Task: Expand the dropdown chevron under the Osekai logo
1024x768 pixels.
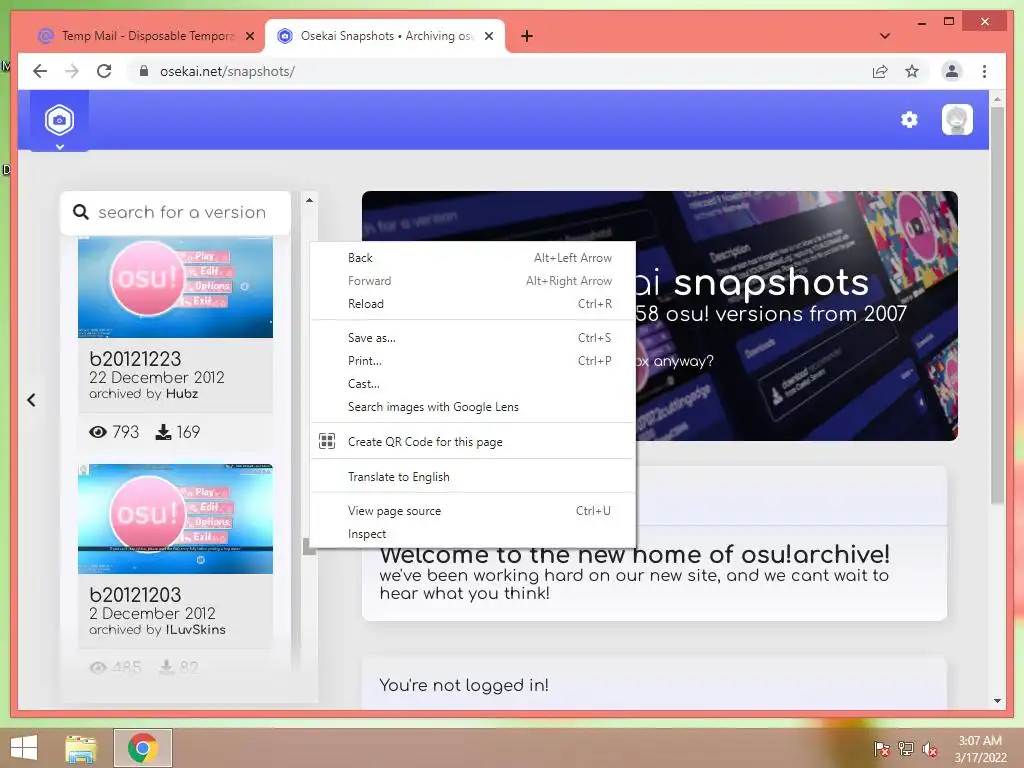Action: [59, 147]
